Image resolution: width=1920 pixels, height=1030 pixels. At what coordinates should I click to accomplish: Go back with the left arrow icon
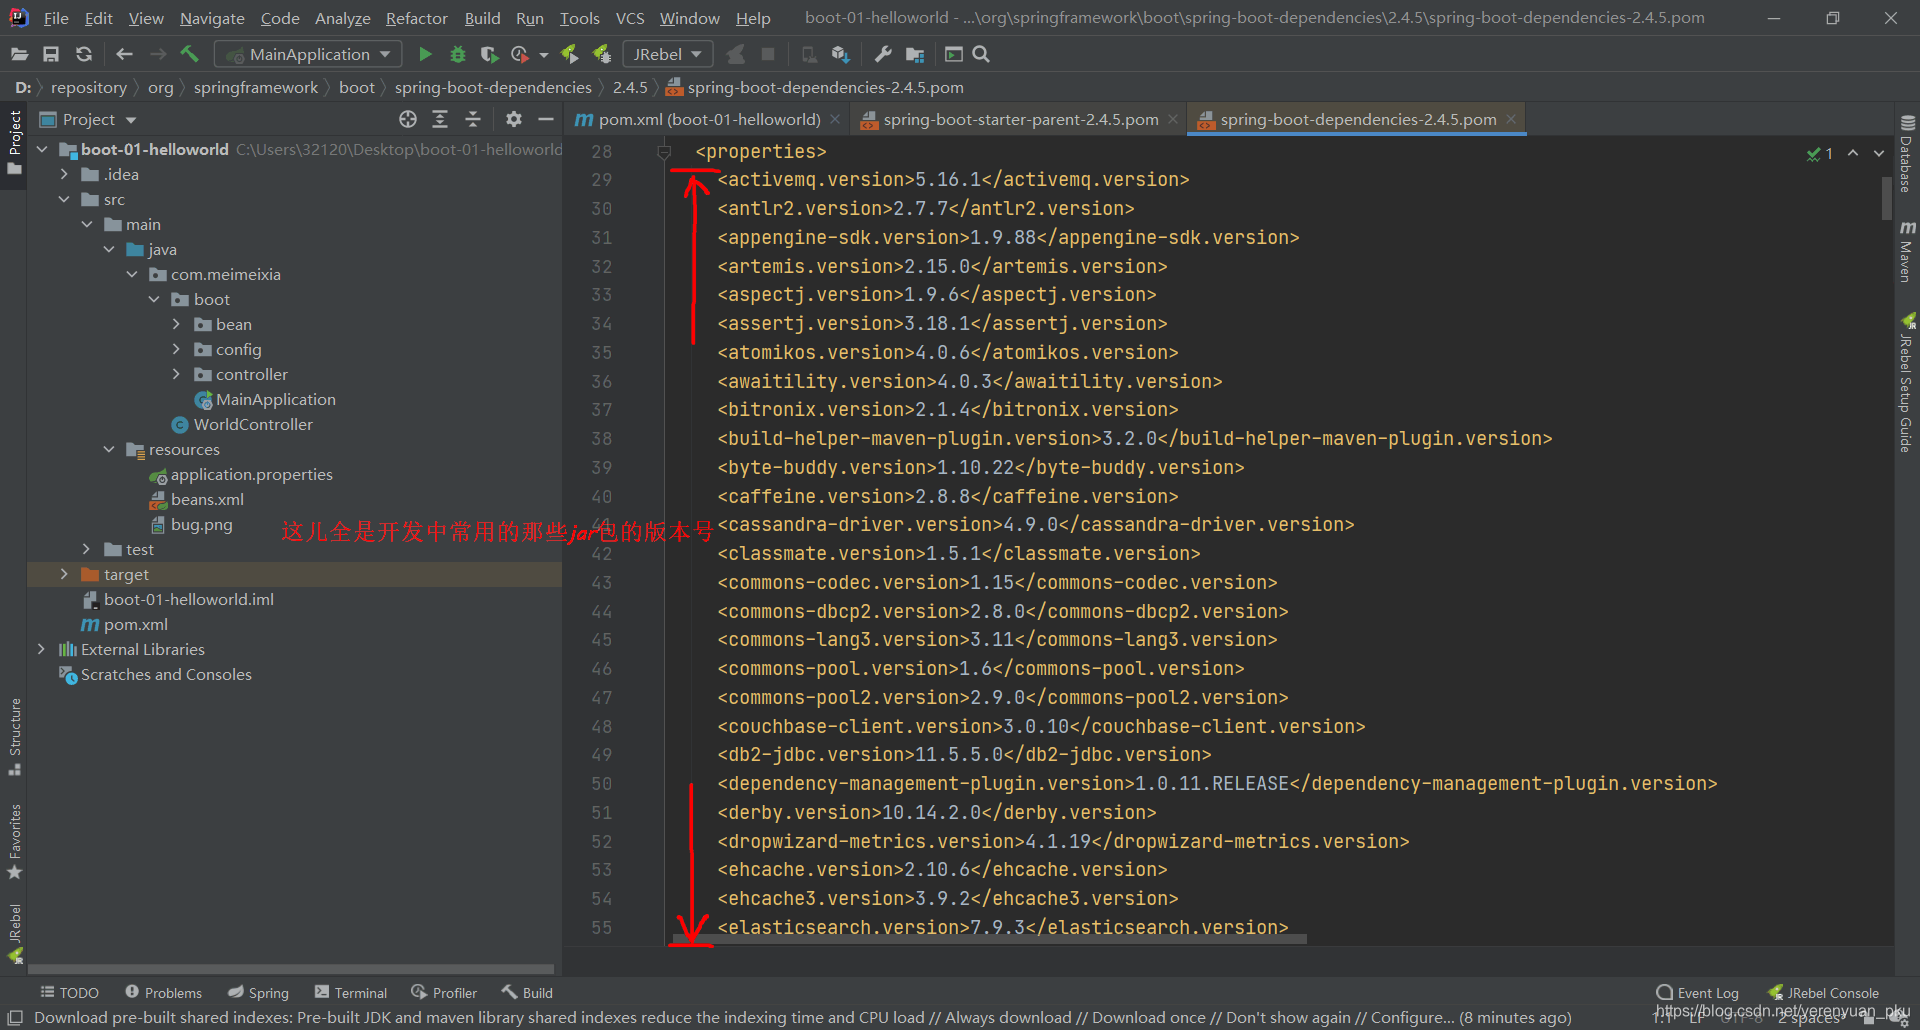pyautogui.click(x=124, y=54)
